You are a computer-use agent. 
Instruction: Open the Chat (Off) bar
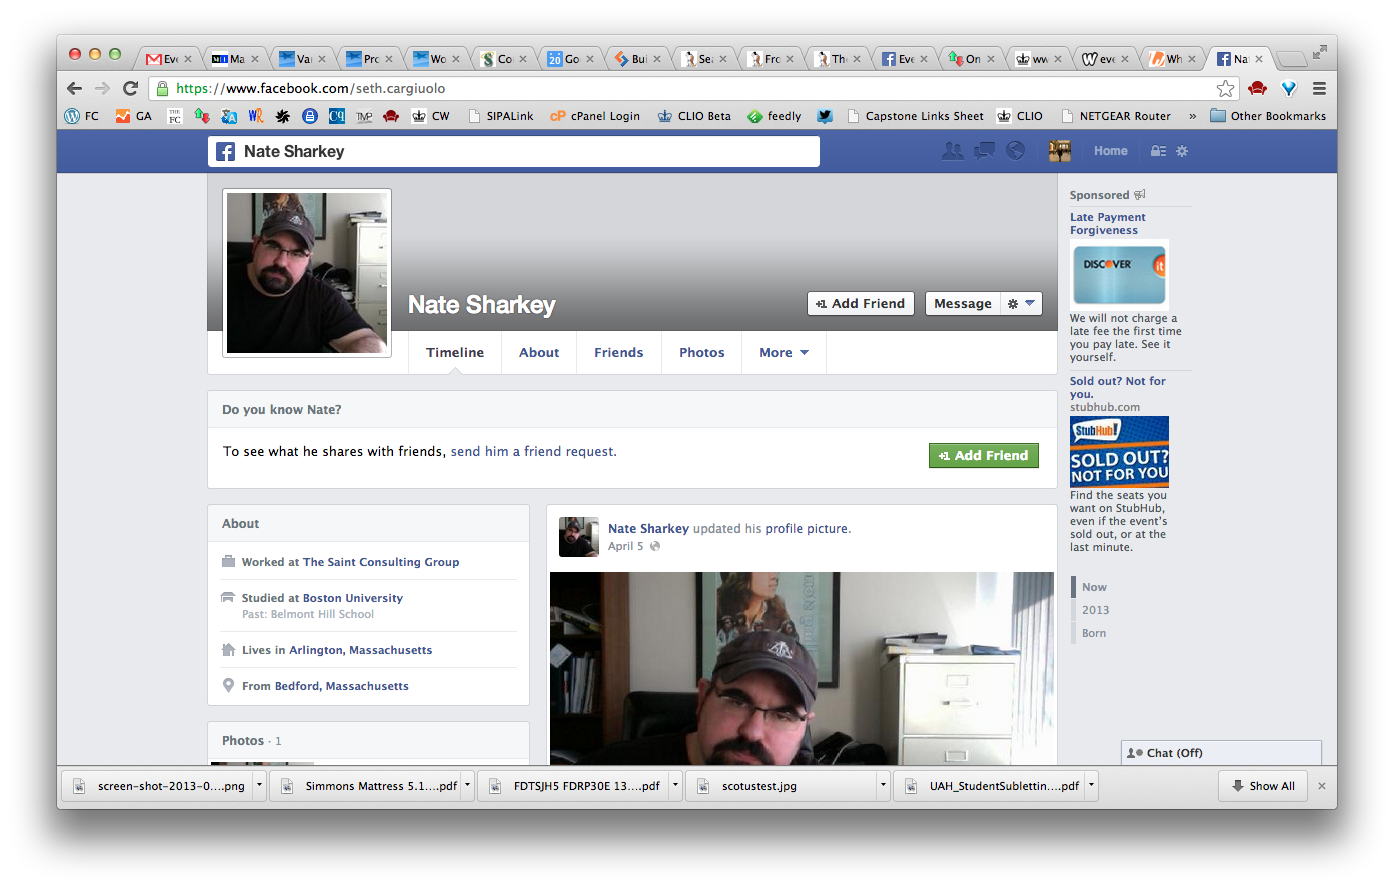click(1222, 753)
